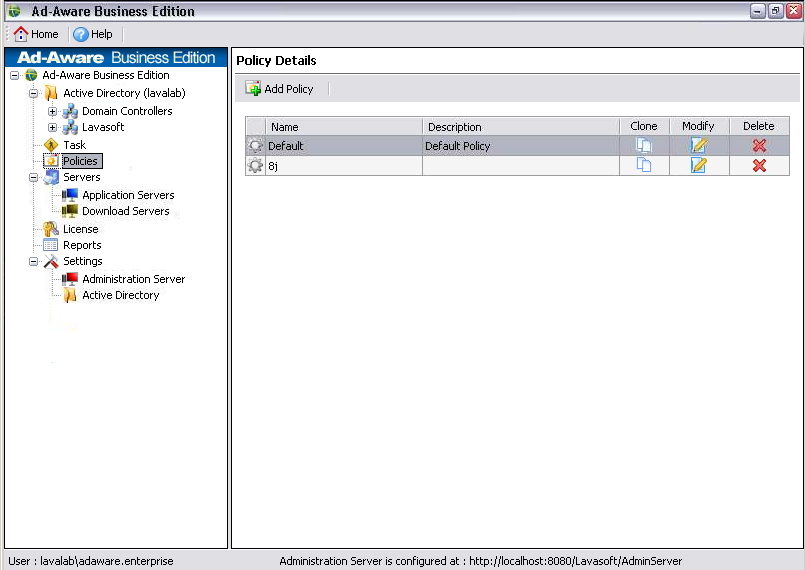805x570 pixels.
Task: Expand the Lavasoft node
Action: (52, 127)
